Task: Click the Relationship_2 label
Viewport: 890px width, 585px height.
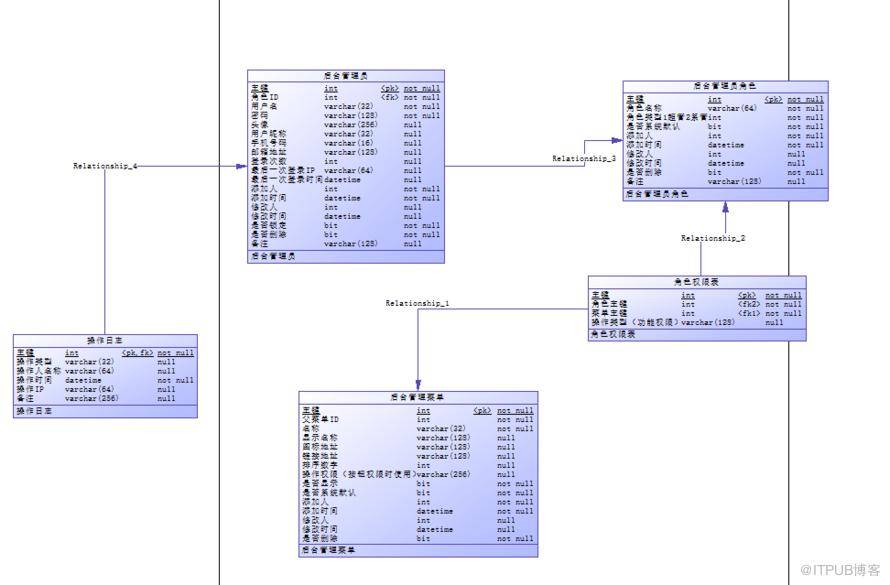Action: [713, 238]
